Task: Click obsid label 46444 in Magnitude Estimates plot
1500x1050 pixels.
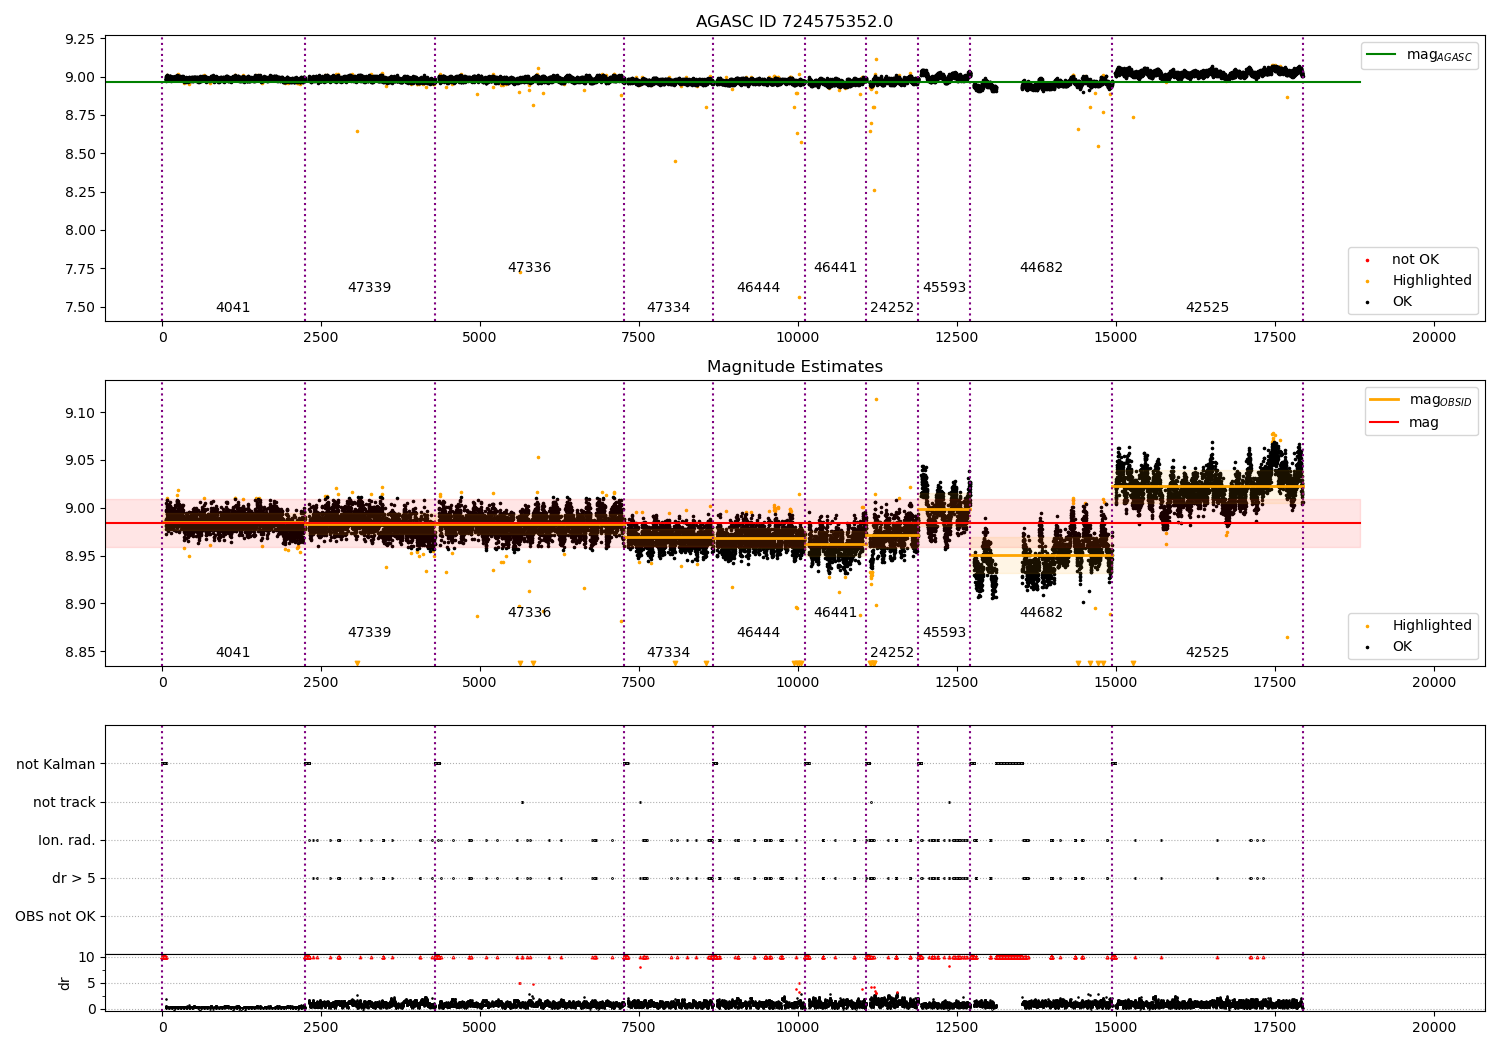Action: pos(758,633)
